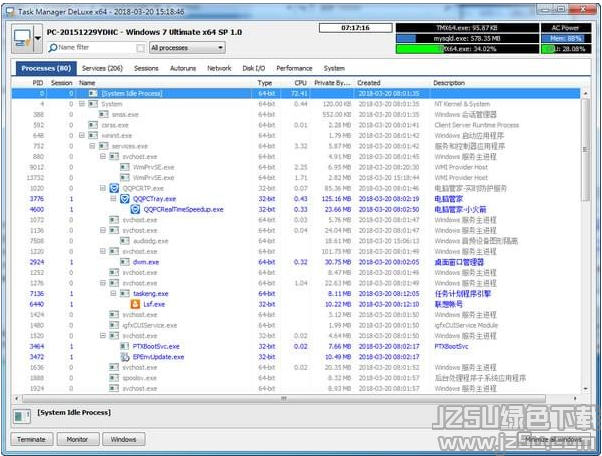Click the vertical scrollbar up arrow
Image resolution: width=602 pixels, height=456 pixels.
585,93
